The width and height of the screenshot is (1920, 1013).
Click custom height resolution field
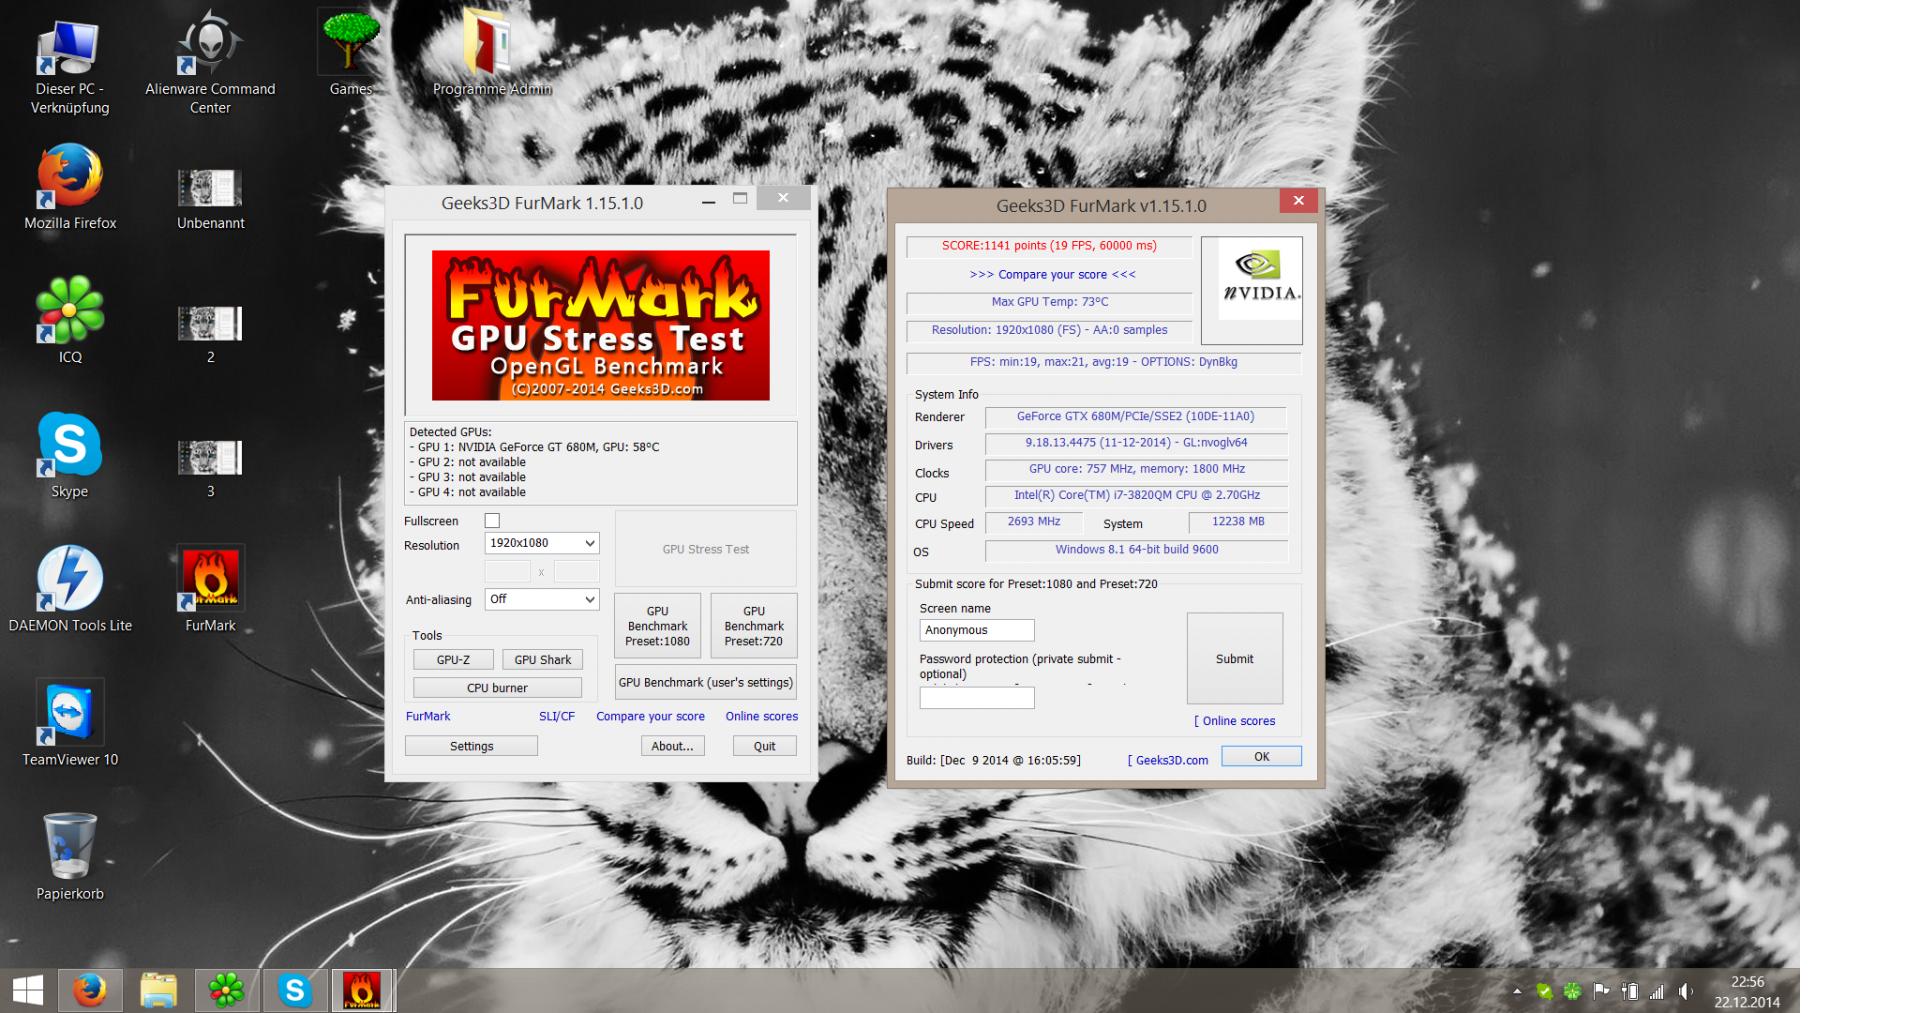tap(576, 571)
